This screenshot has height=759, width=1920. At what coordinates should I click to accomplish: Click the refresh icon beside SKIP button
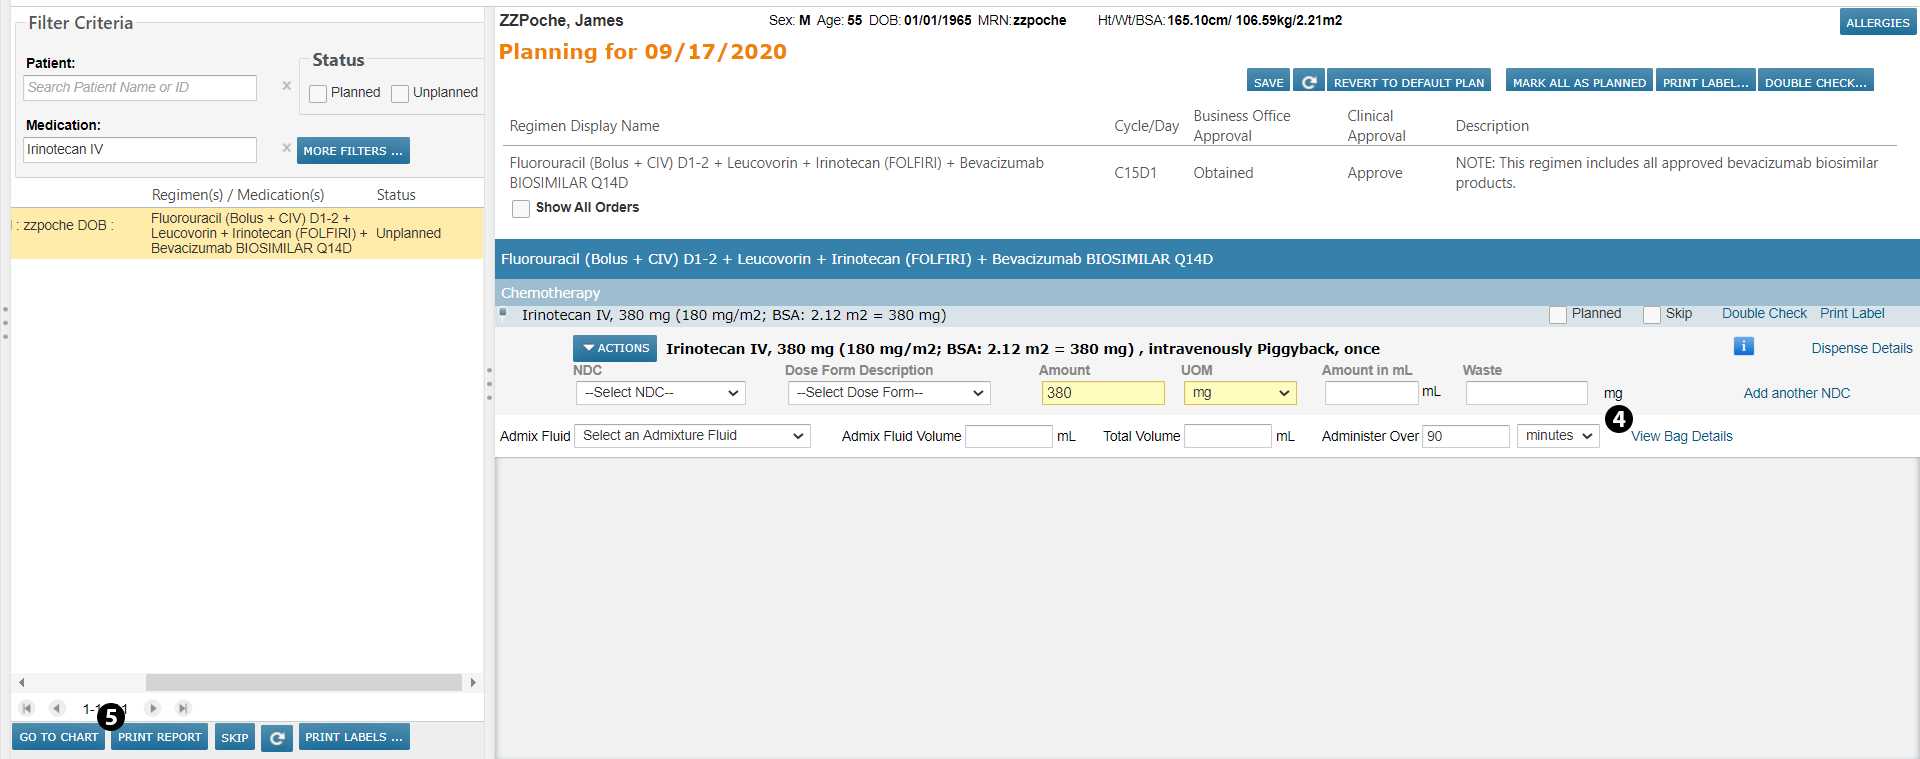click(x=277, y=738)
